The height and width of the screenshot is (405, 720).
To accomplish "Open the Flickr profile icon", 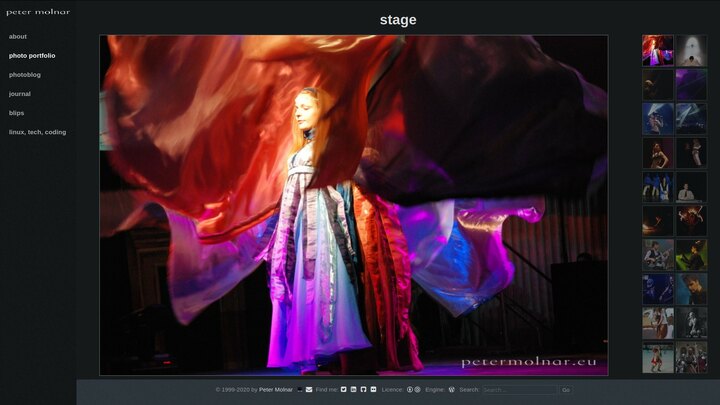I will (x=373, y=389).
